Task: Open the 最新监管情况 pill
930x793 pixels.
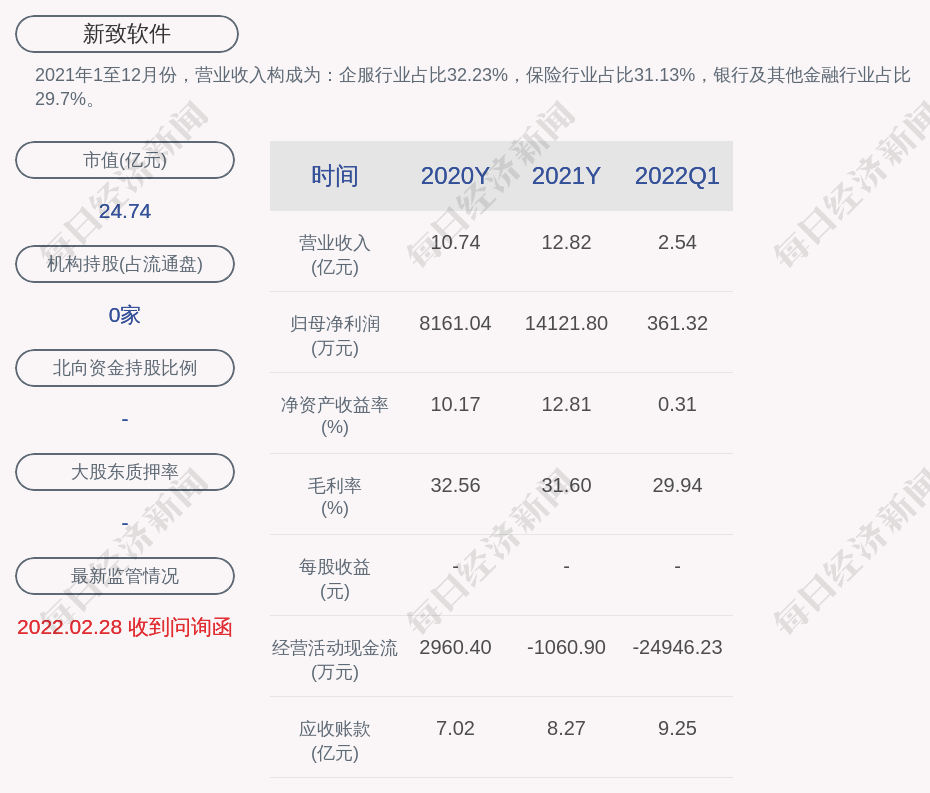Action: click(x=125, y=576)
